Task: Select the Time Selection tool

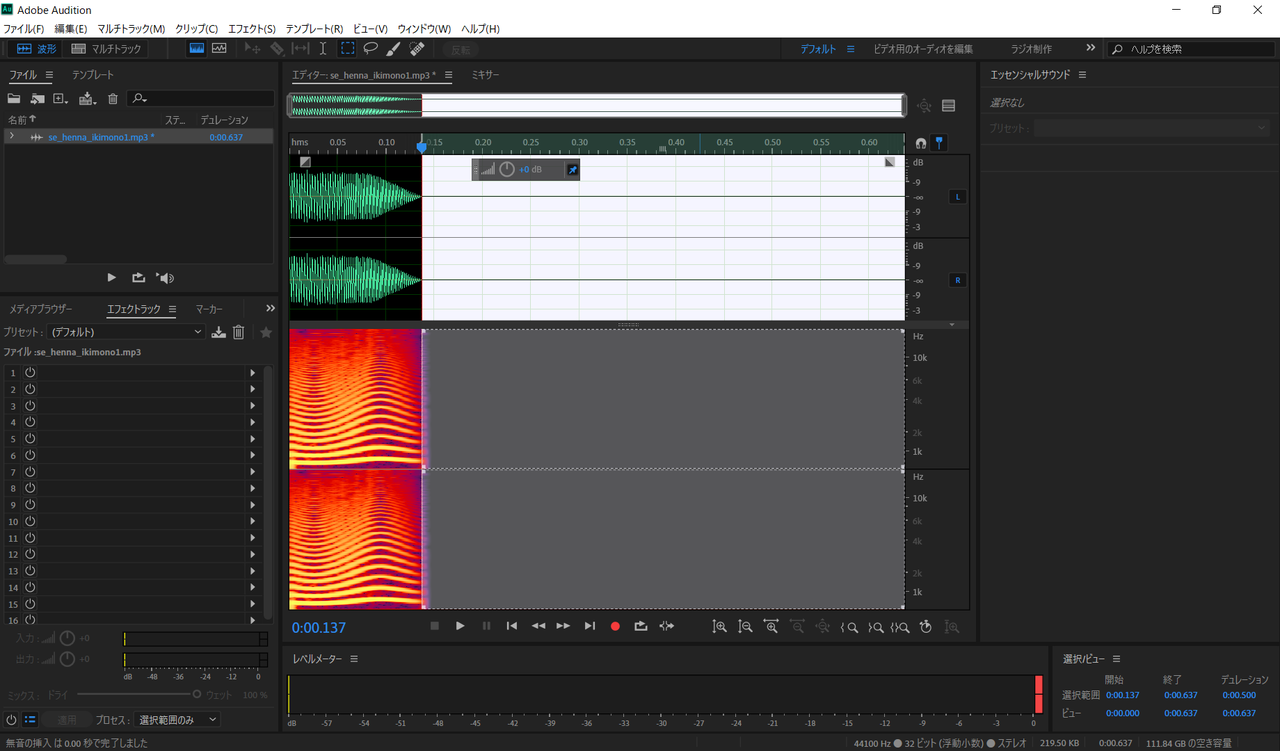Action: pos(323,48)
